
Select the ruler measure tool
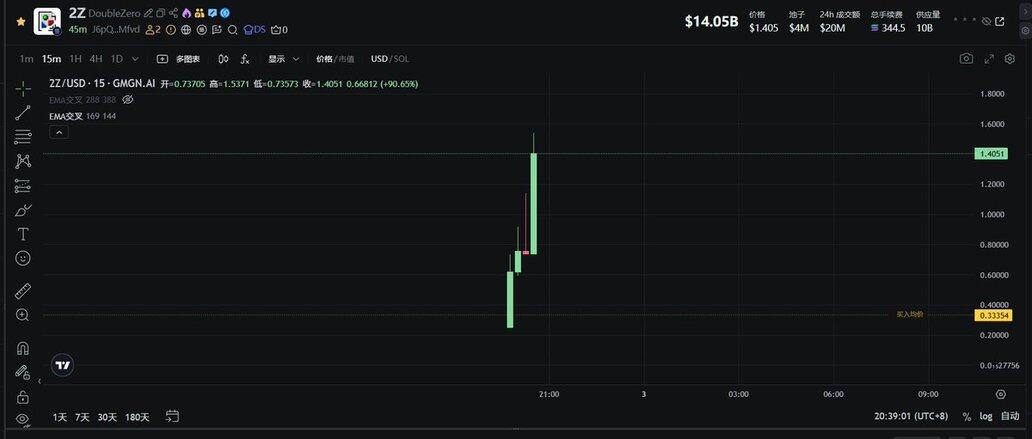pos(23,291)
